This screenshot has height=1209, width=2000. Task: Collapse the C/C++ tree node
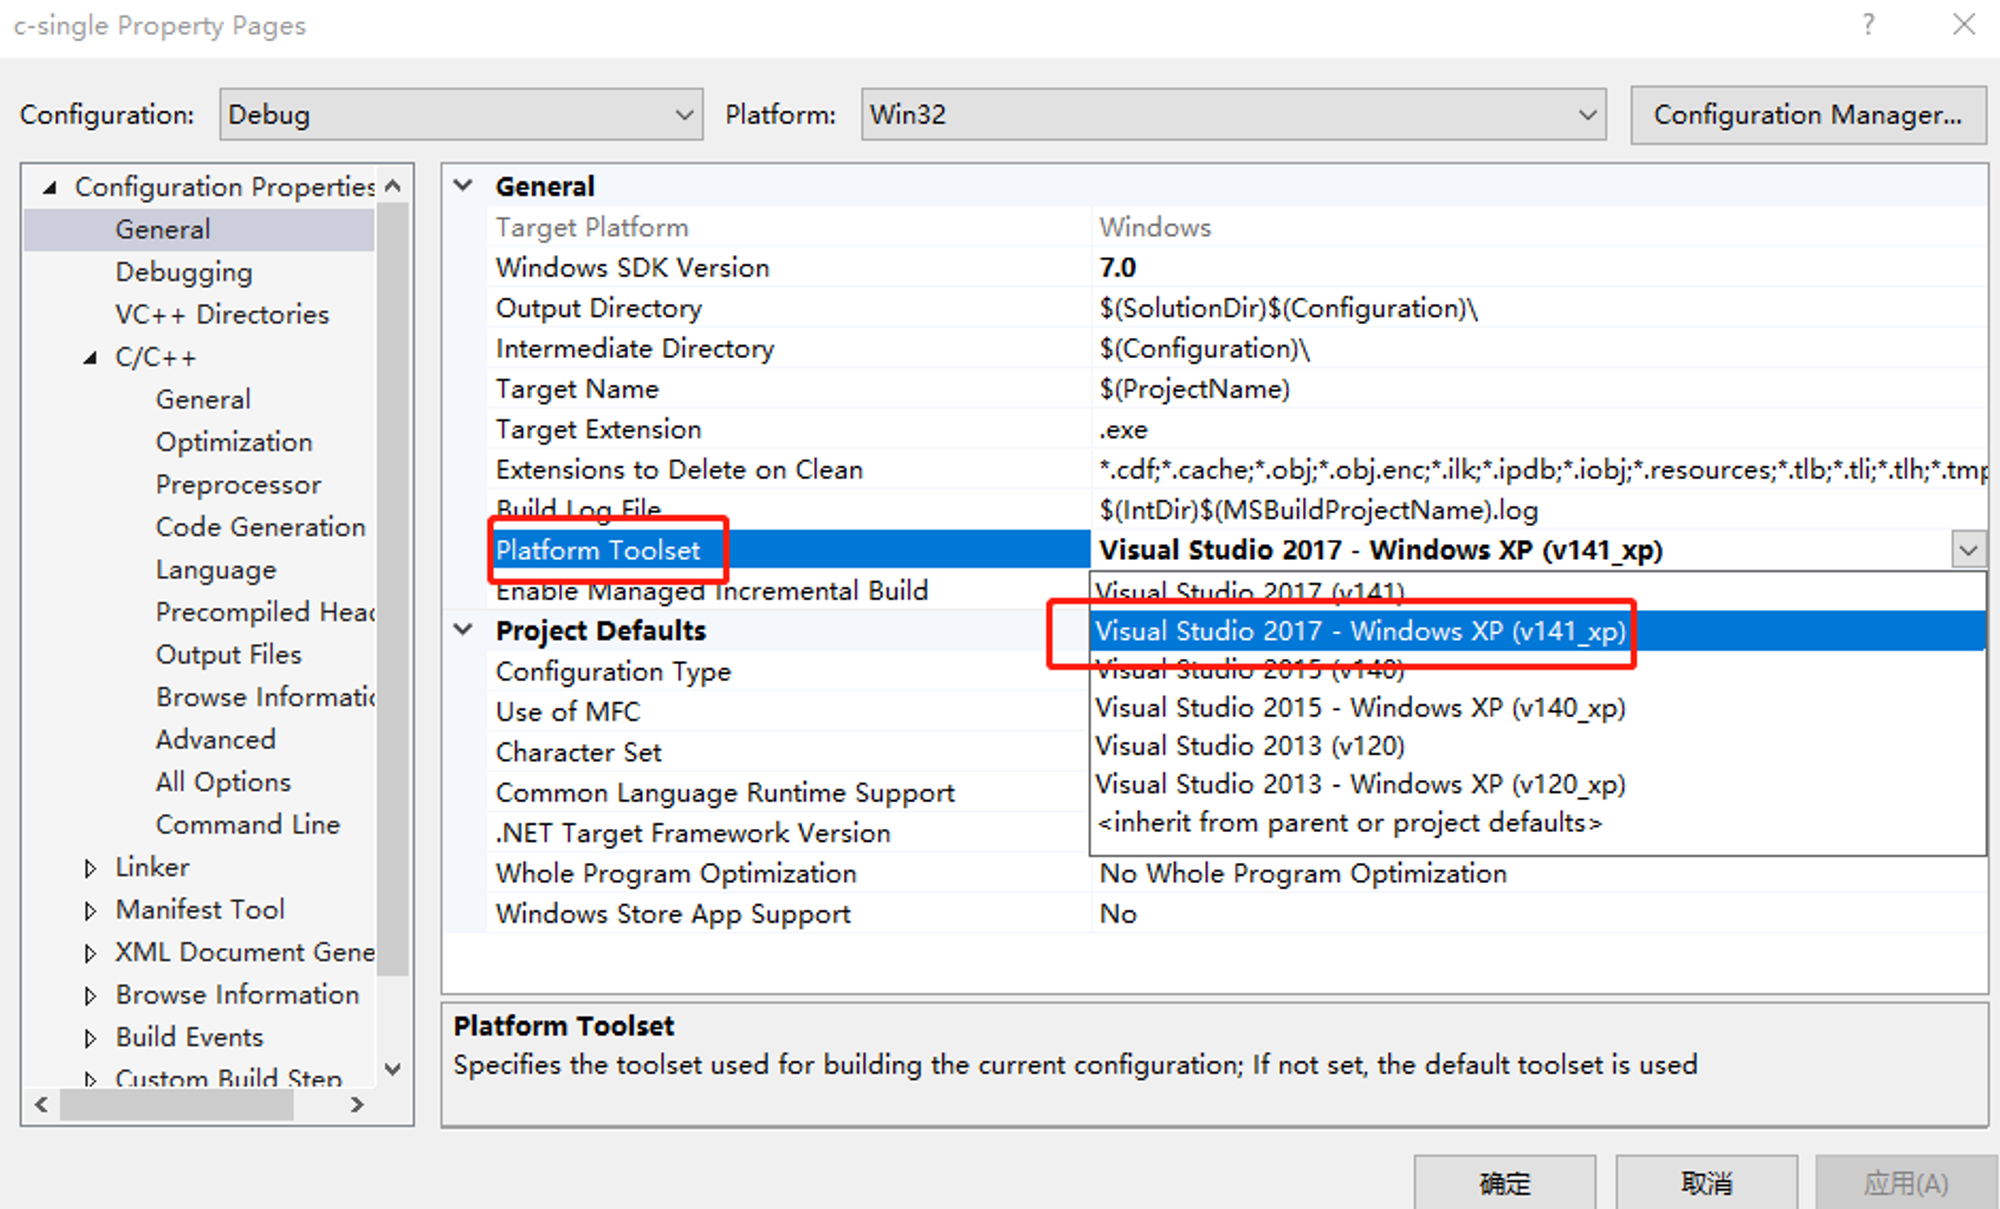[x=90, y=357]
